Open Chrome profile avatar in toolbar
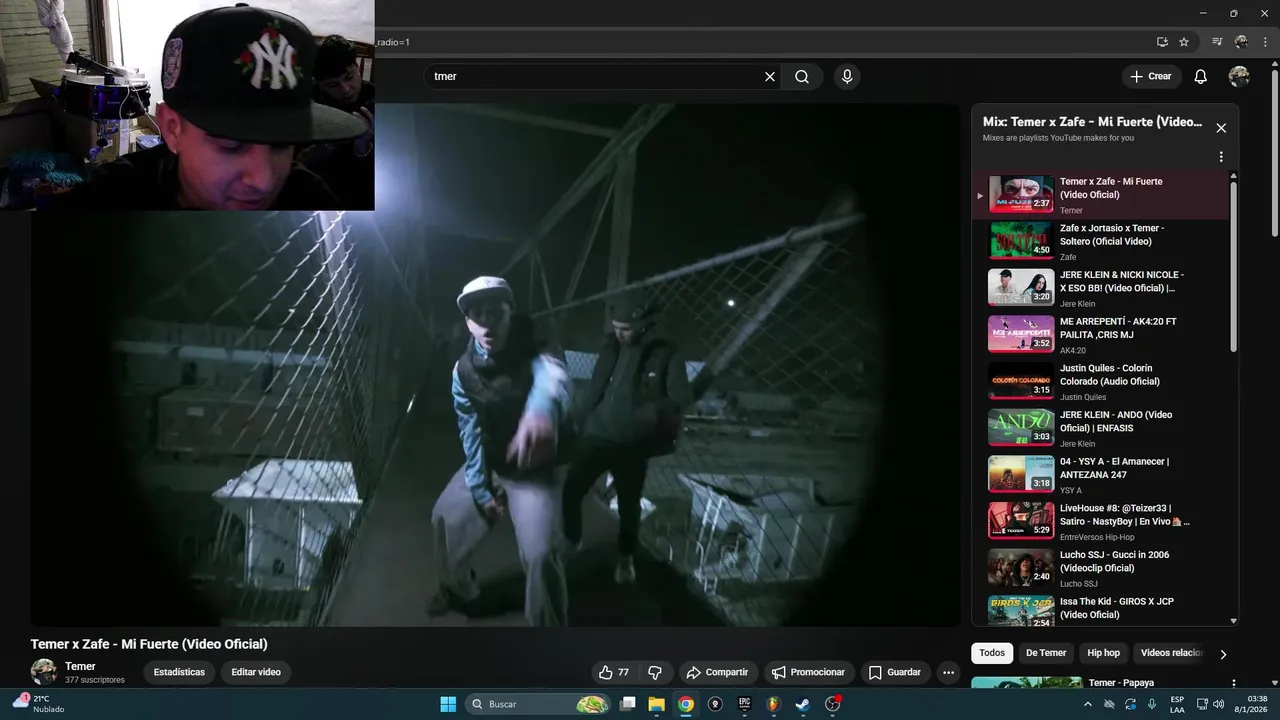Screen dimensions: 1280x720 point(1241,42)
